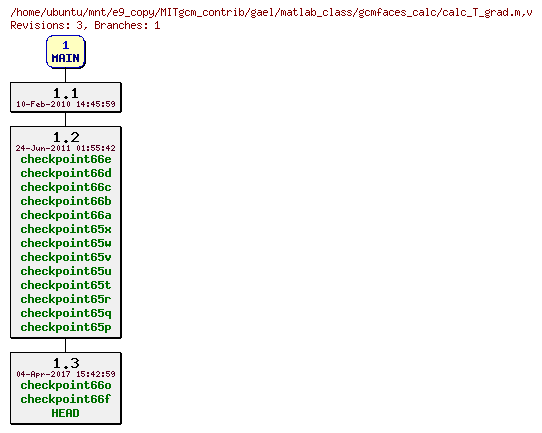Click the date 24-Jun-2011 01:55:42
This screenshot has width=542, height=433.
[66, 148]
